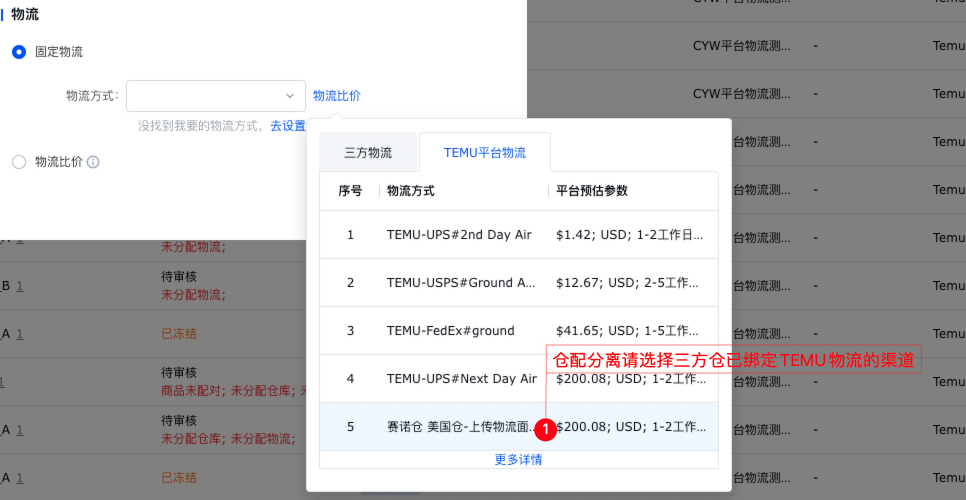Switch to the TEMU平台物流 tab
The width and height of the screenshot is (966, 500).
(485, 153)
